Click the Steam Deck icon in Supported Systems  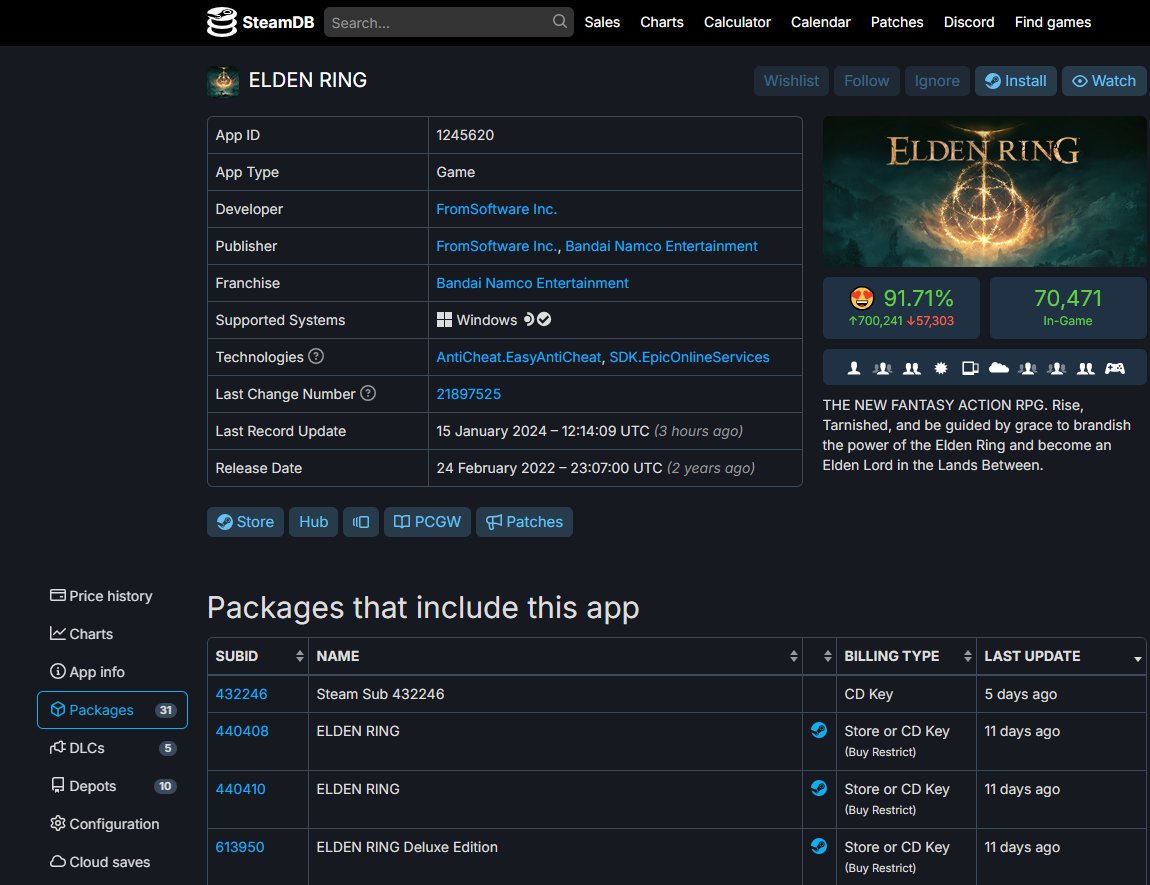tap(529, 319)
